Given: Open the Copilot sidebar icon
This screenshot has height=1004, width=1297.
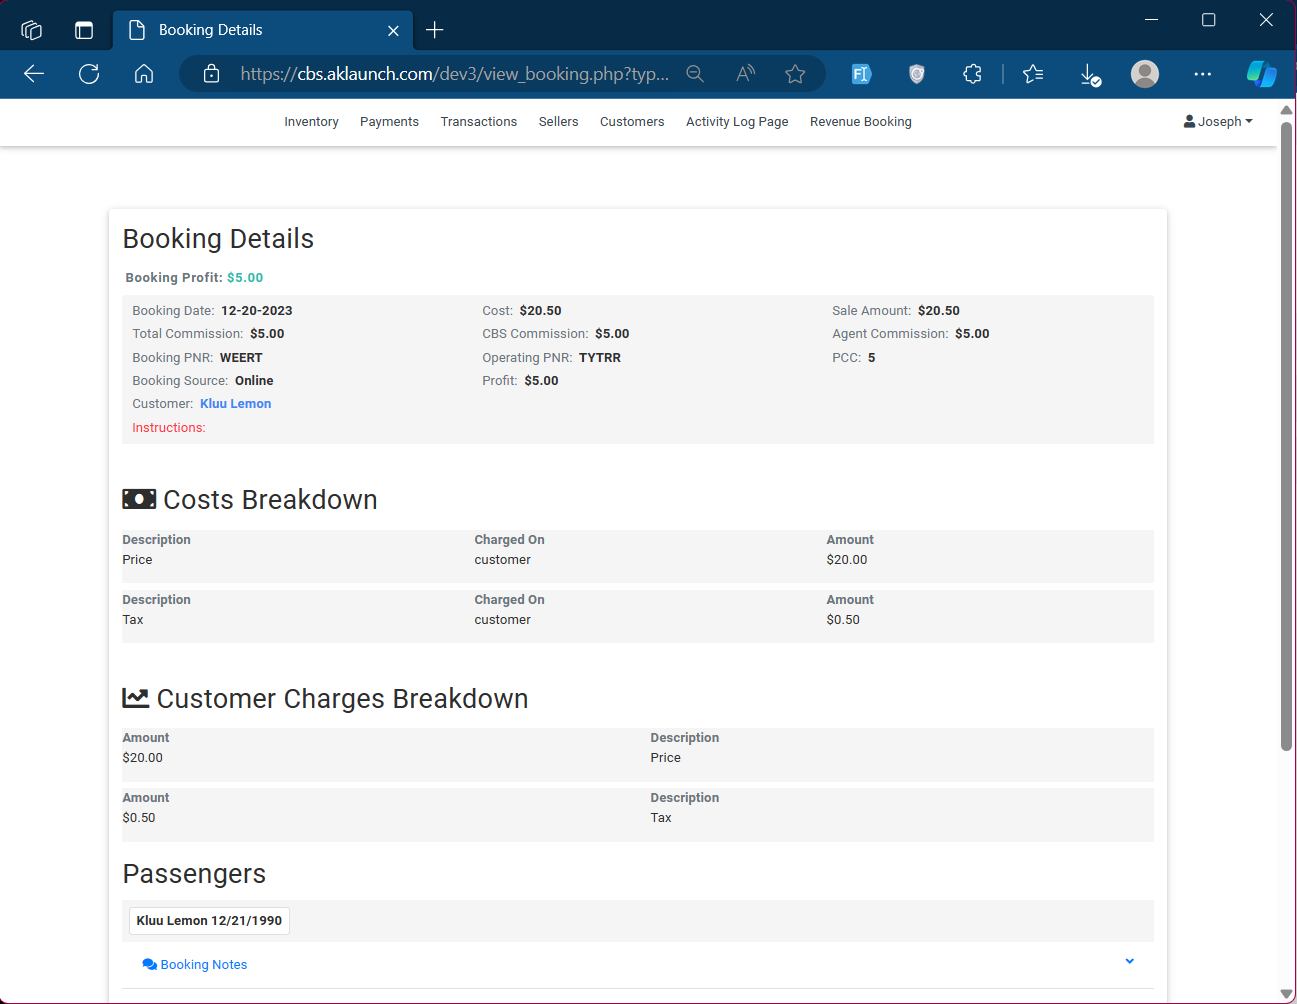Looking at the screenshot, I should (x=1261, y=74).
